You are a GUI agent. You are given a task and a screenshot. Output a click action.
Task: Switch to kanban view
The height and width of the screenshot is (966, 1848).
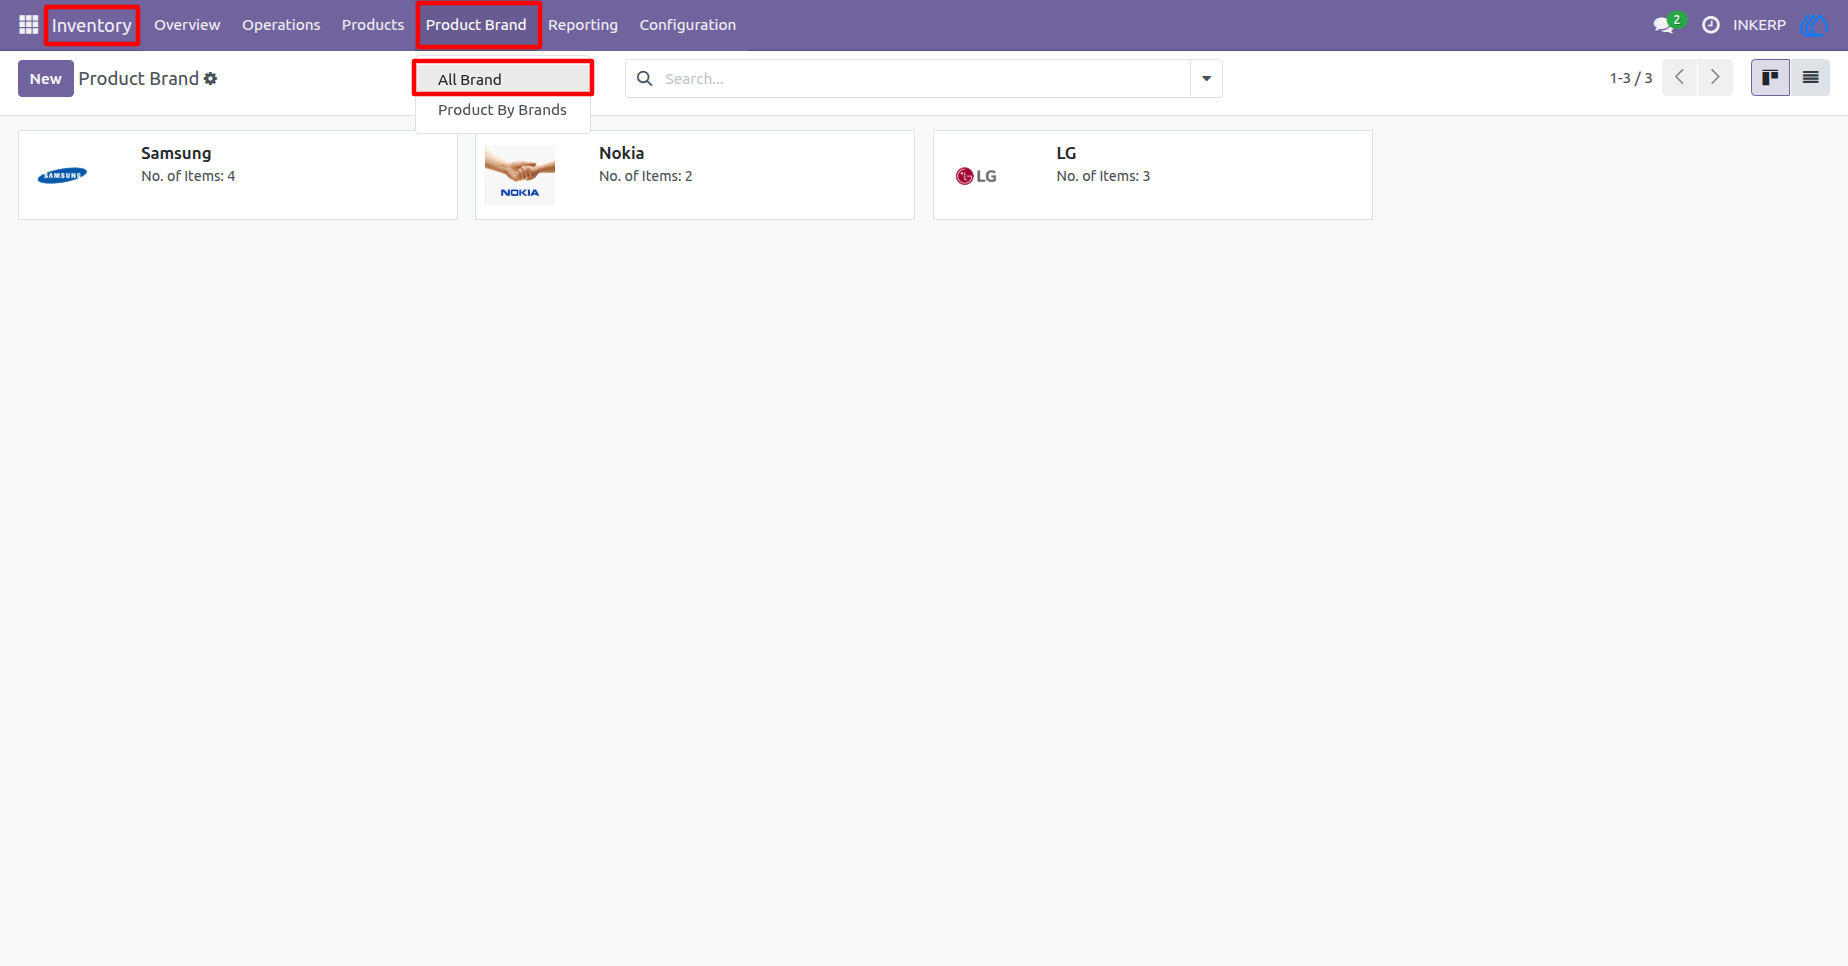click(1770, 78)
